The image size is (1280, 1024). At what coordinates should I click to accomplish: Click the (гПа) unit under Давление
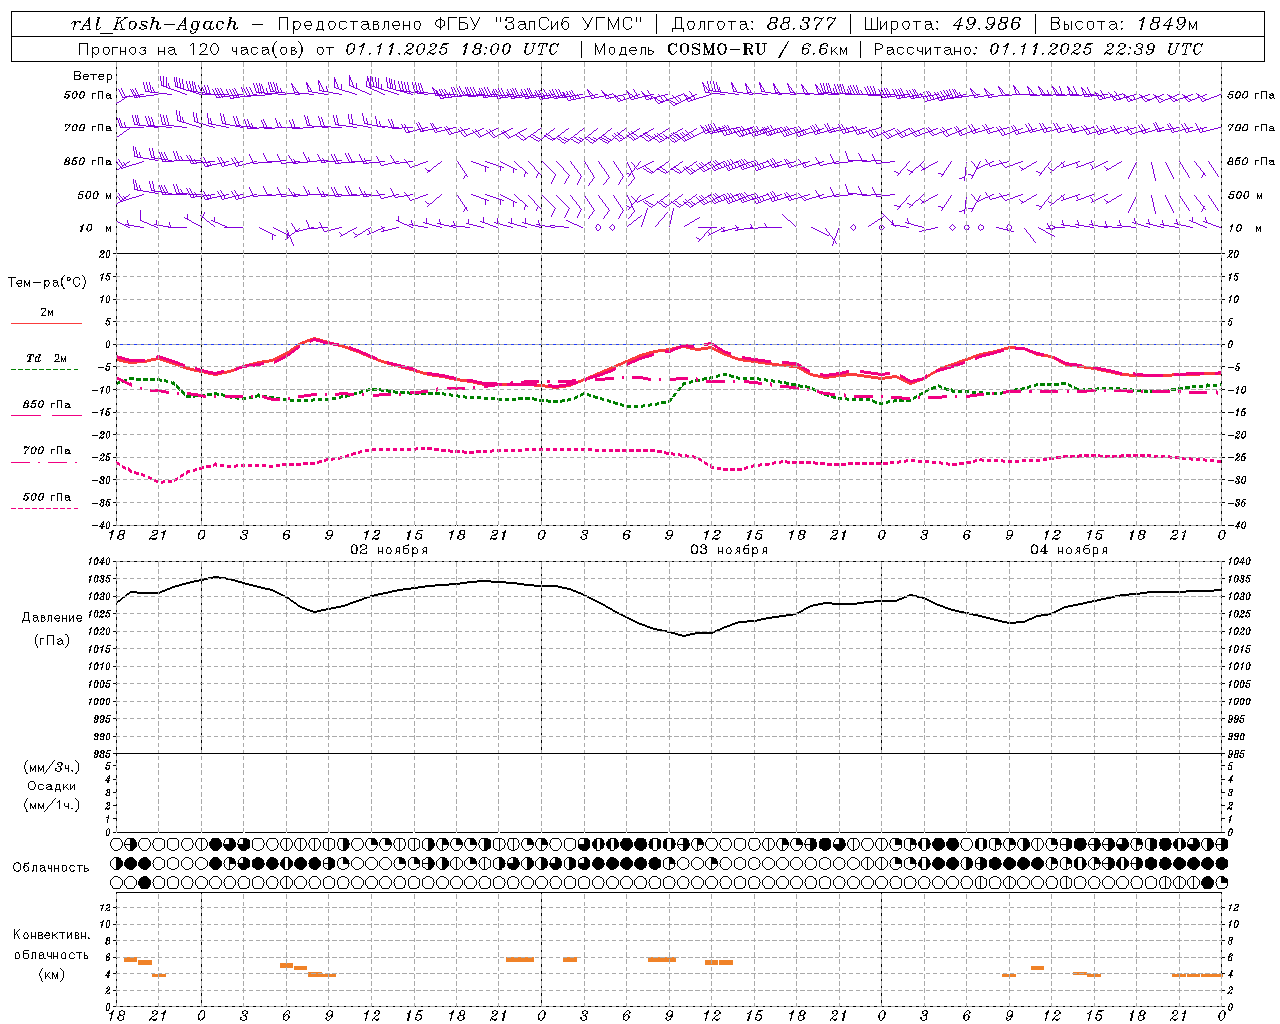[52, 640]
